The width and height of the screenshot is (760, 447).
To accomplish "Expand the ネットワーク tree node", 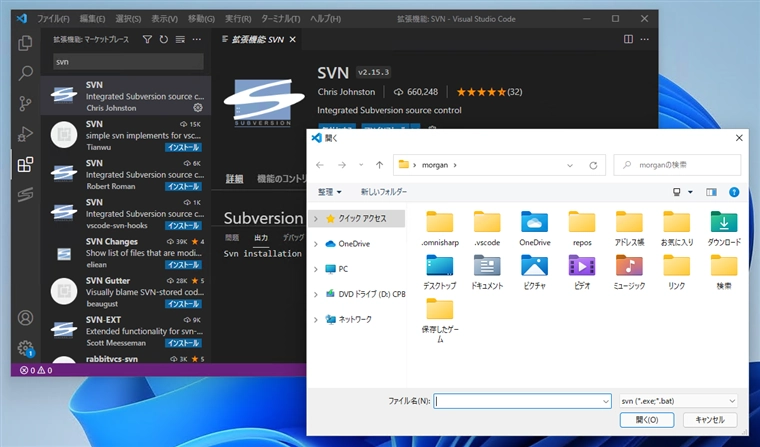I will [316, 319].
